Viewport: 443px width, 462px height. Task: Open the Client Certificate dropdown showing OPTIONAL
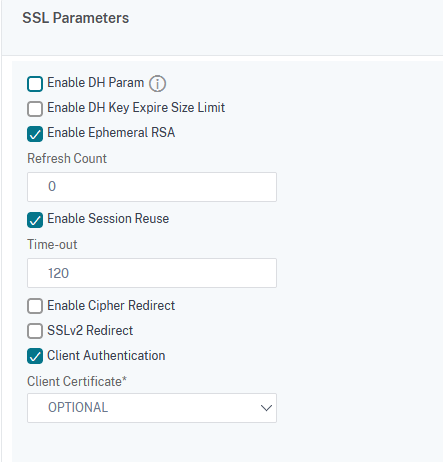click(152, 408)
